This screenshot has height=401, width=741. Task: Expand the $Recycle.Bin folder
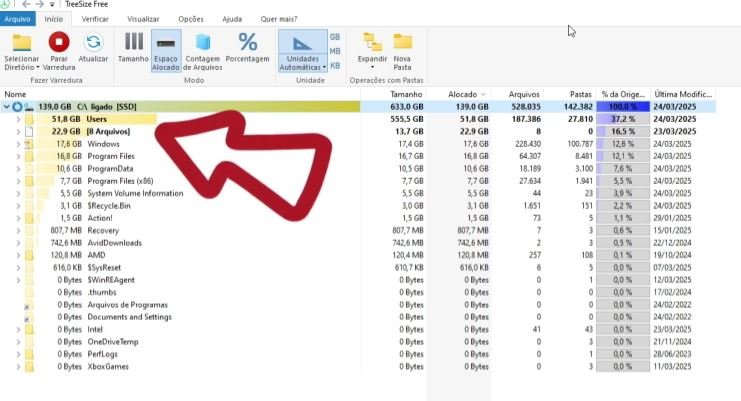pos(18,206)
